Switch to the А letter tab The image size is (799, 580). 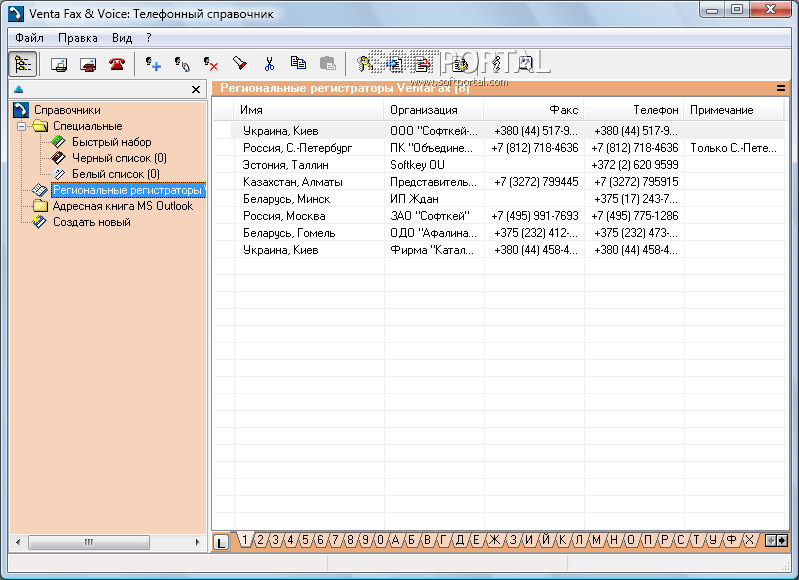pyautogui.click(x=395, y=540)
